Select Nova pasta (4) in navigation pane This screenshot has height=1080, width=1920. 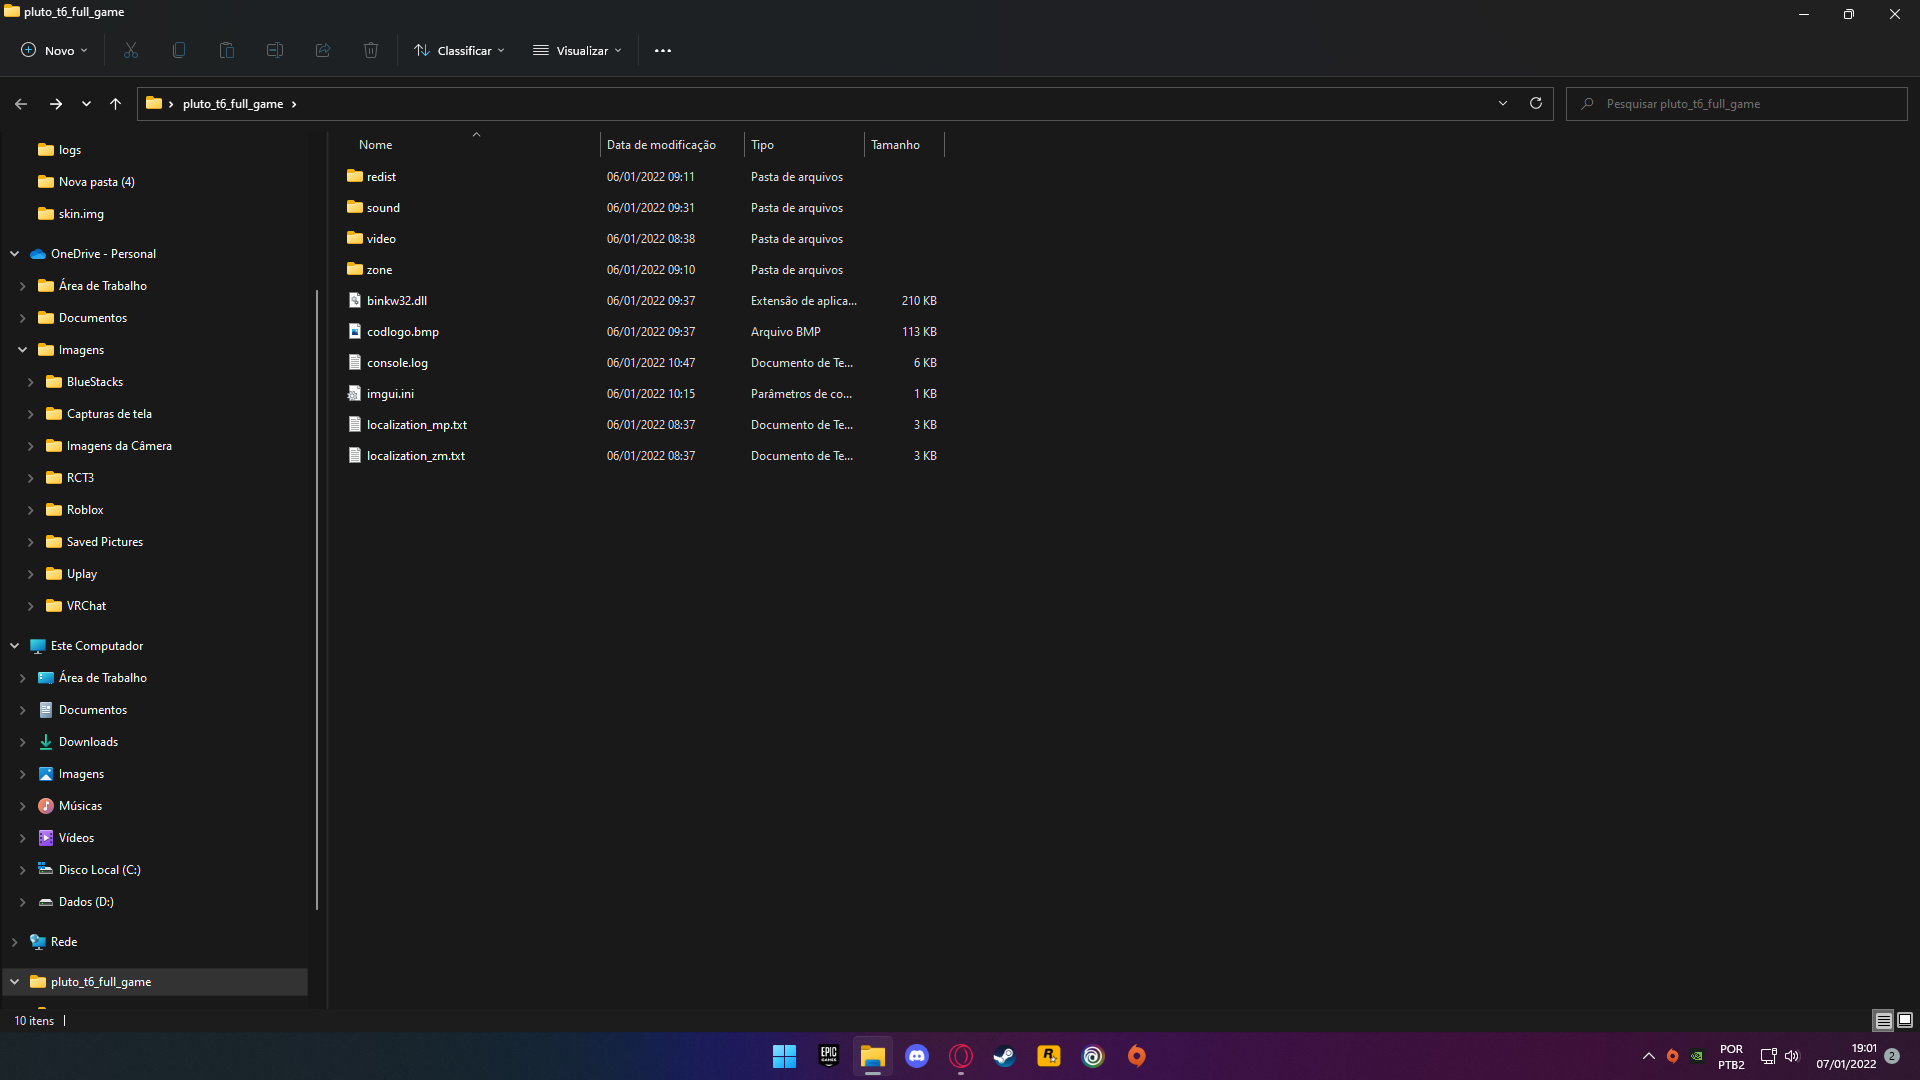[x=96, y=182]
